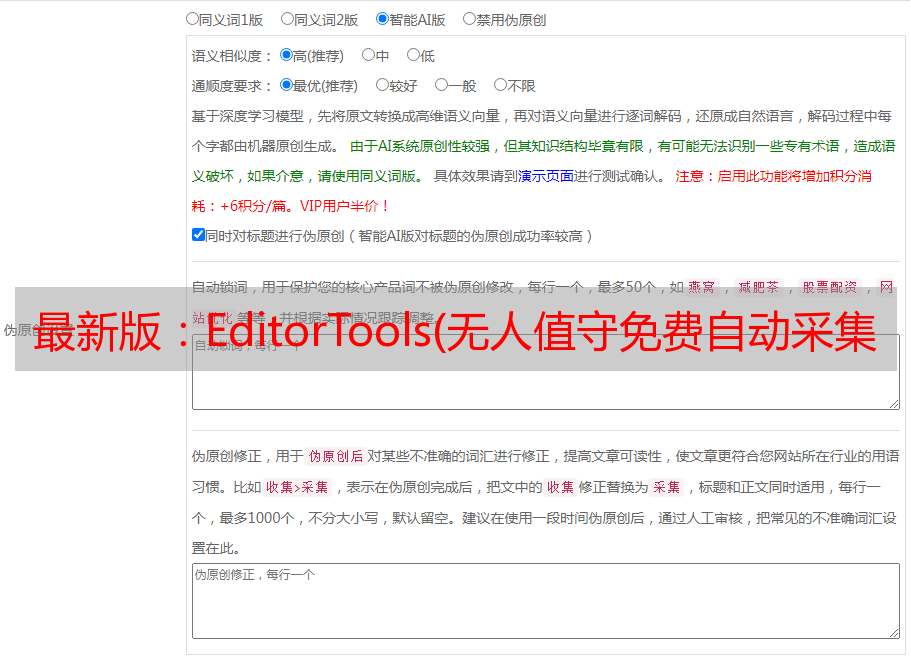911x658 pixels.
Task: Click resize handle of 伪原创修正 text area
Action: pos(894,633)
